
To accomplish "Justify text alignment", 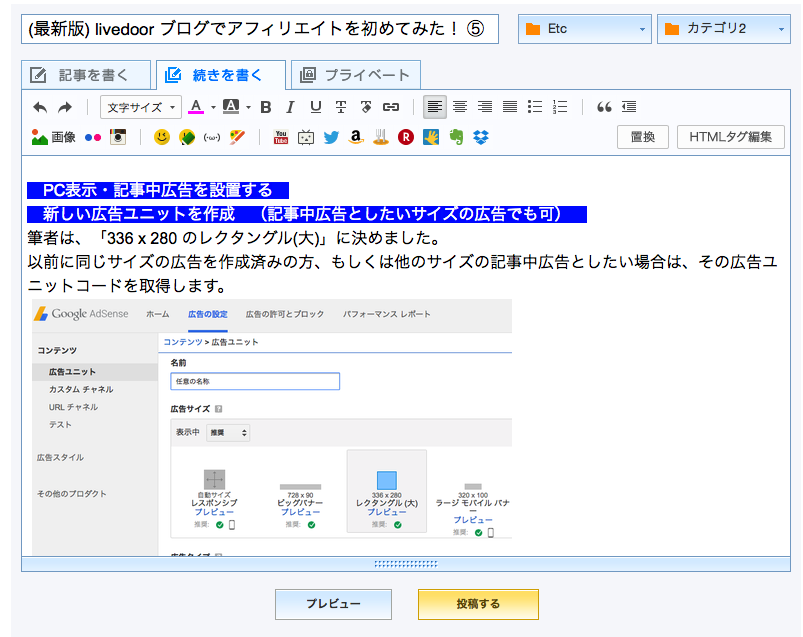I will (510, 107).
